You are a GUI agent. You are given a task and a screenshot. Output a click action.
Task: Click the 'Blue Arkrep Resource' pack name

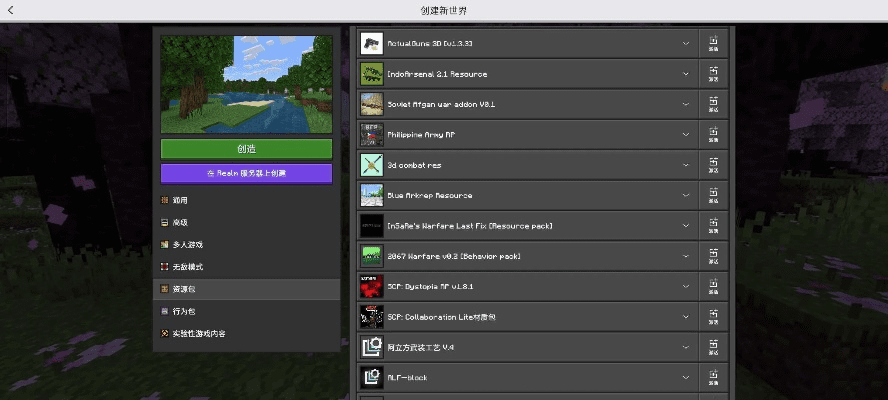430,195
